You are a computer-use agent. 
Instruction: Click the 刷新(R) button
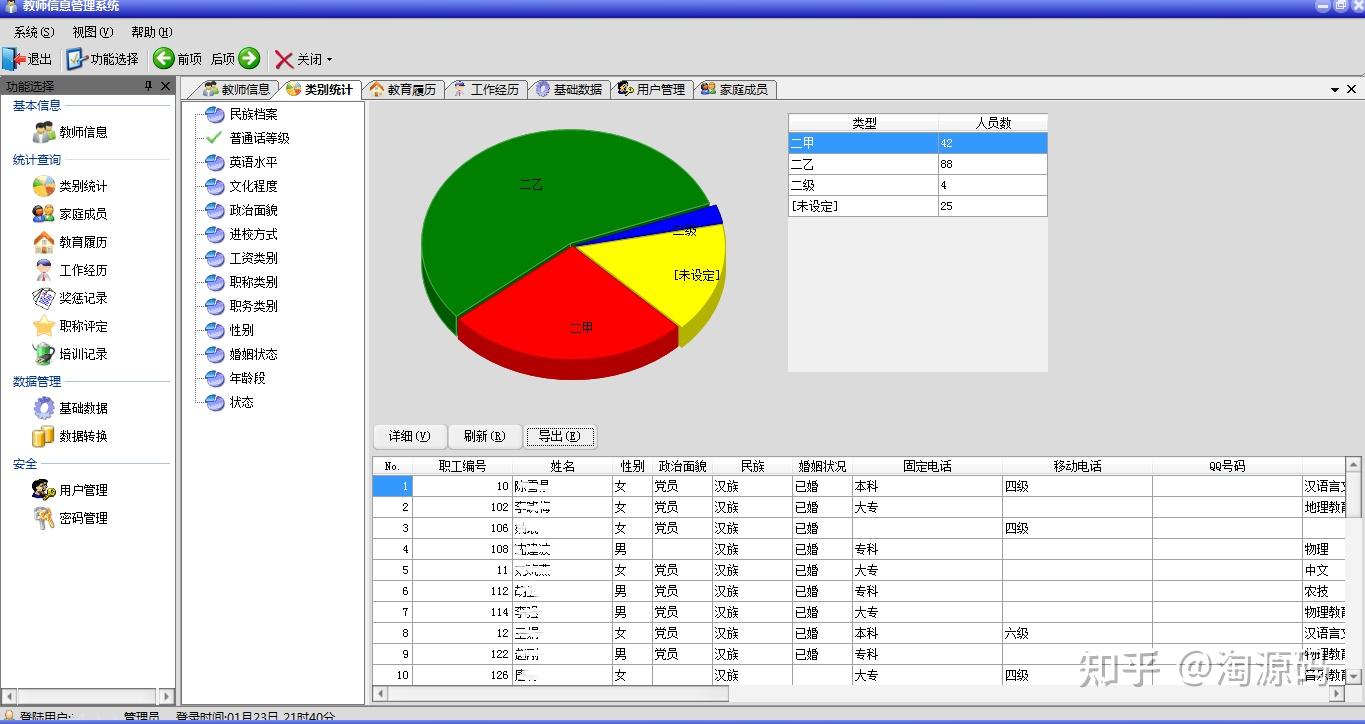point(484,436)
